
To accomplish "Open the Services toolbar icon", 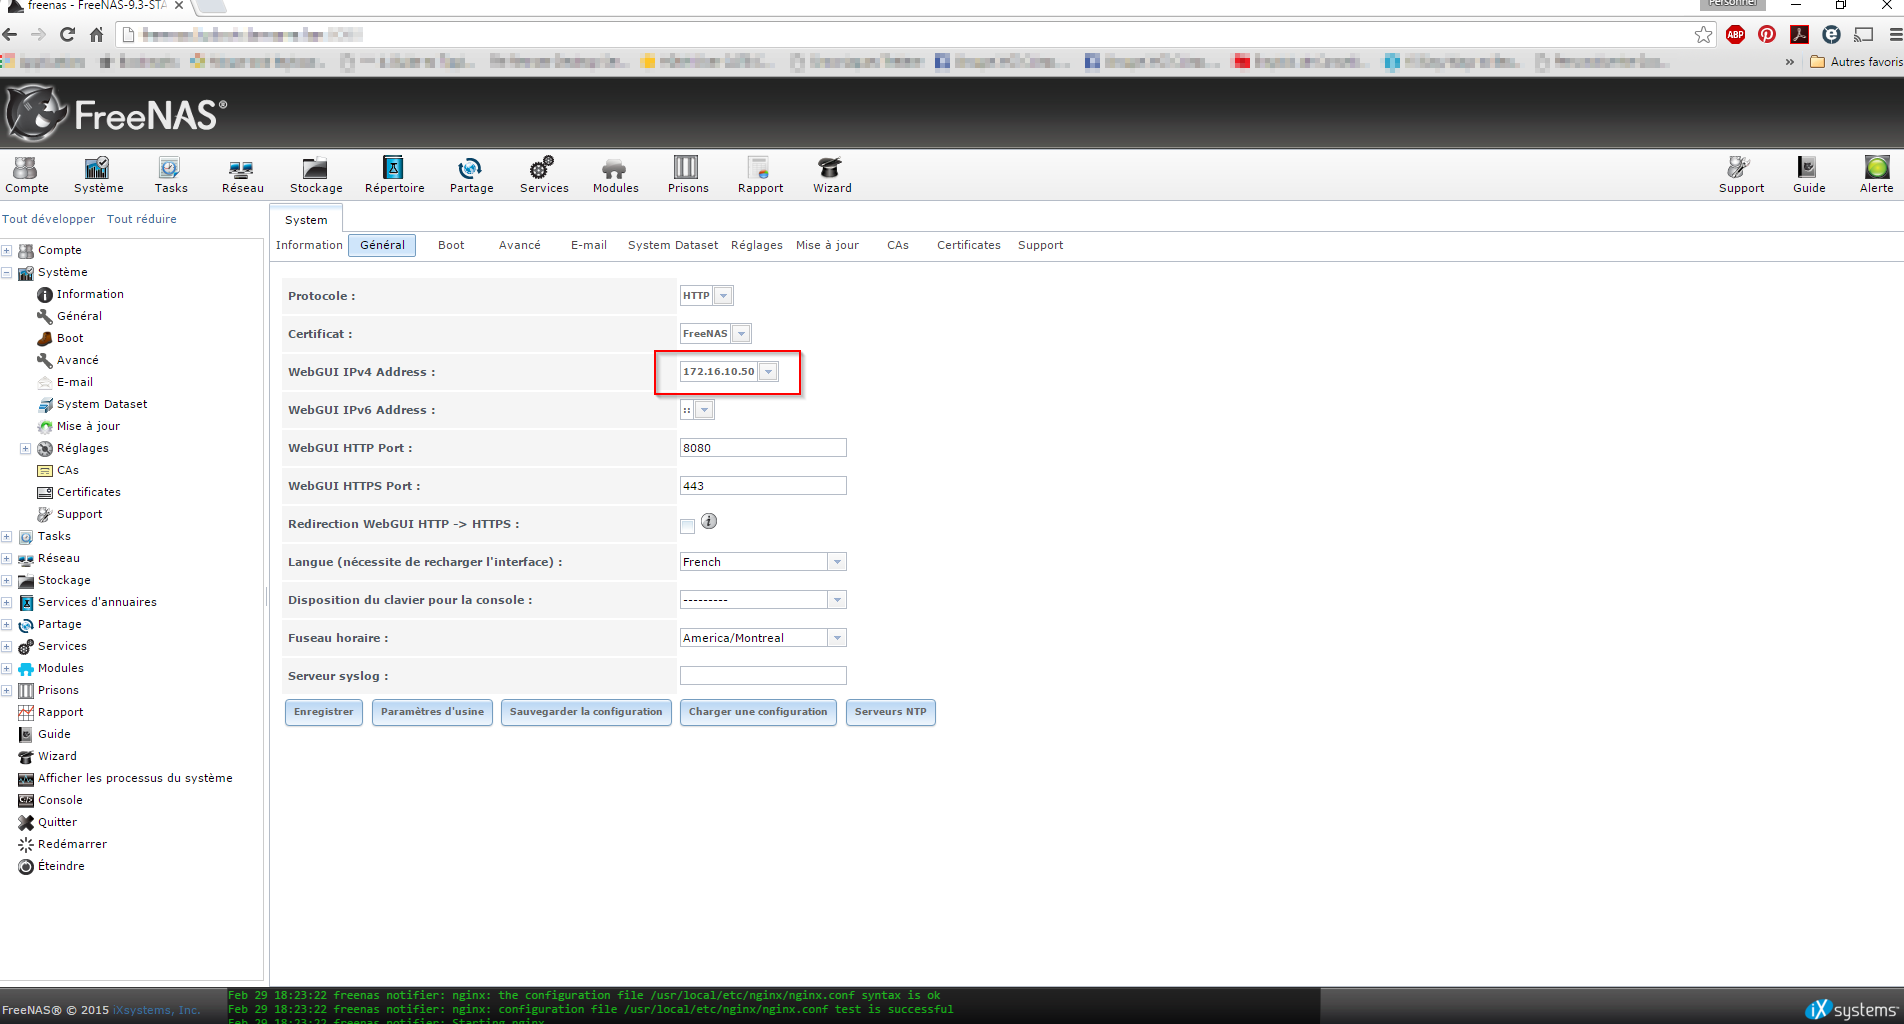I will [544, 175].
